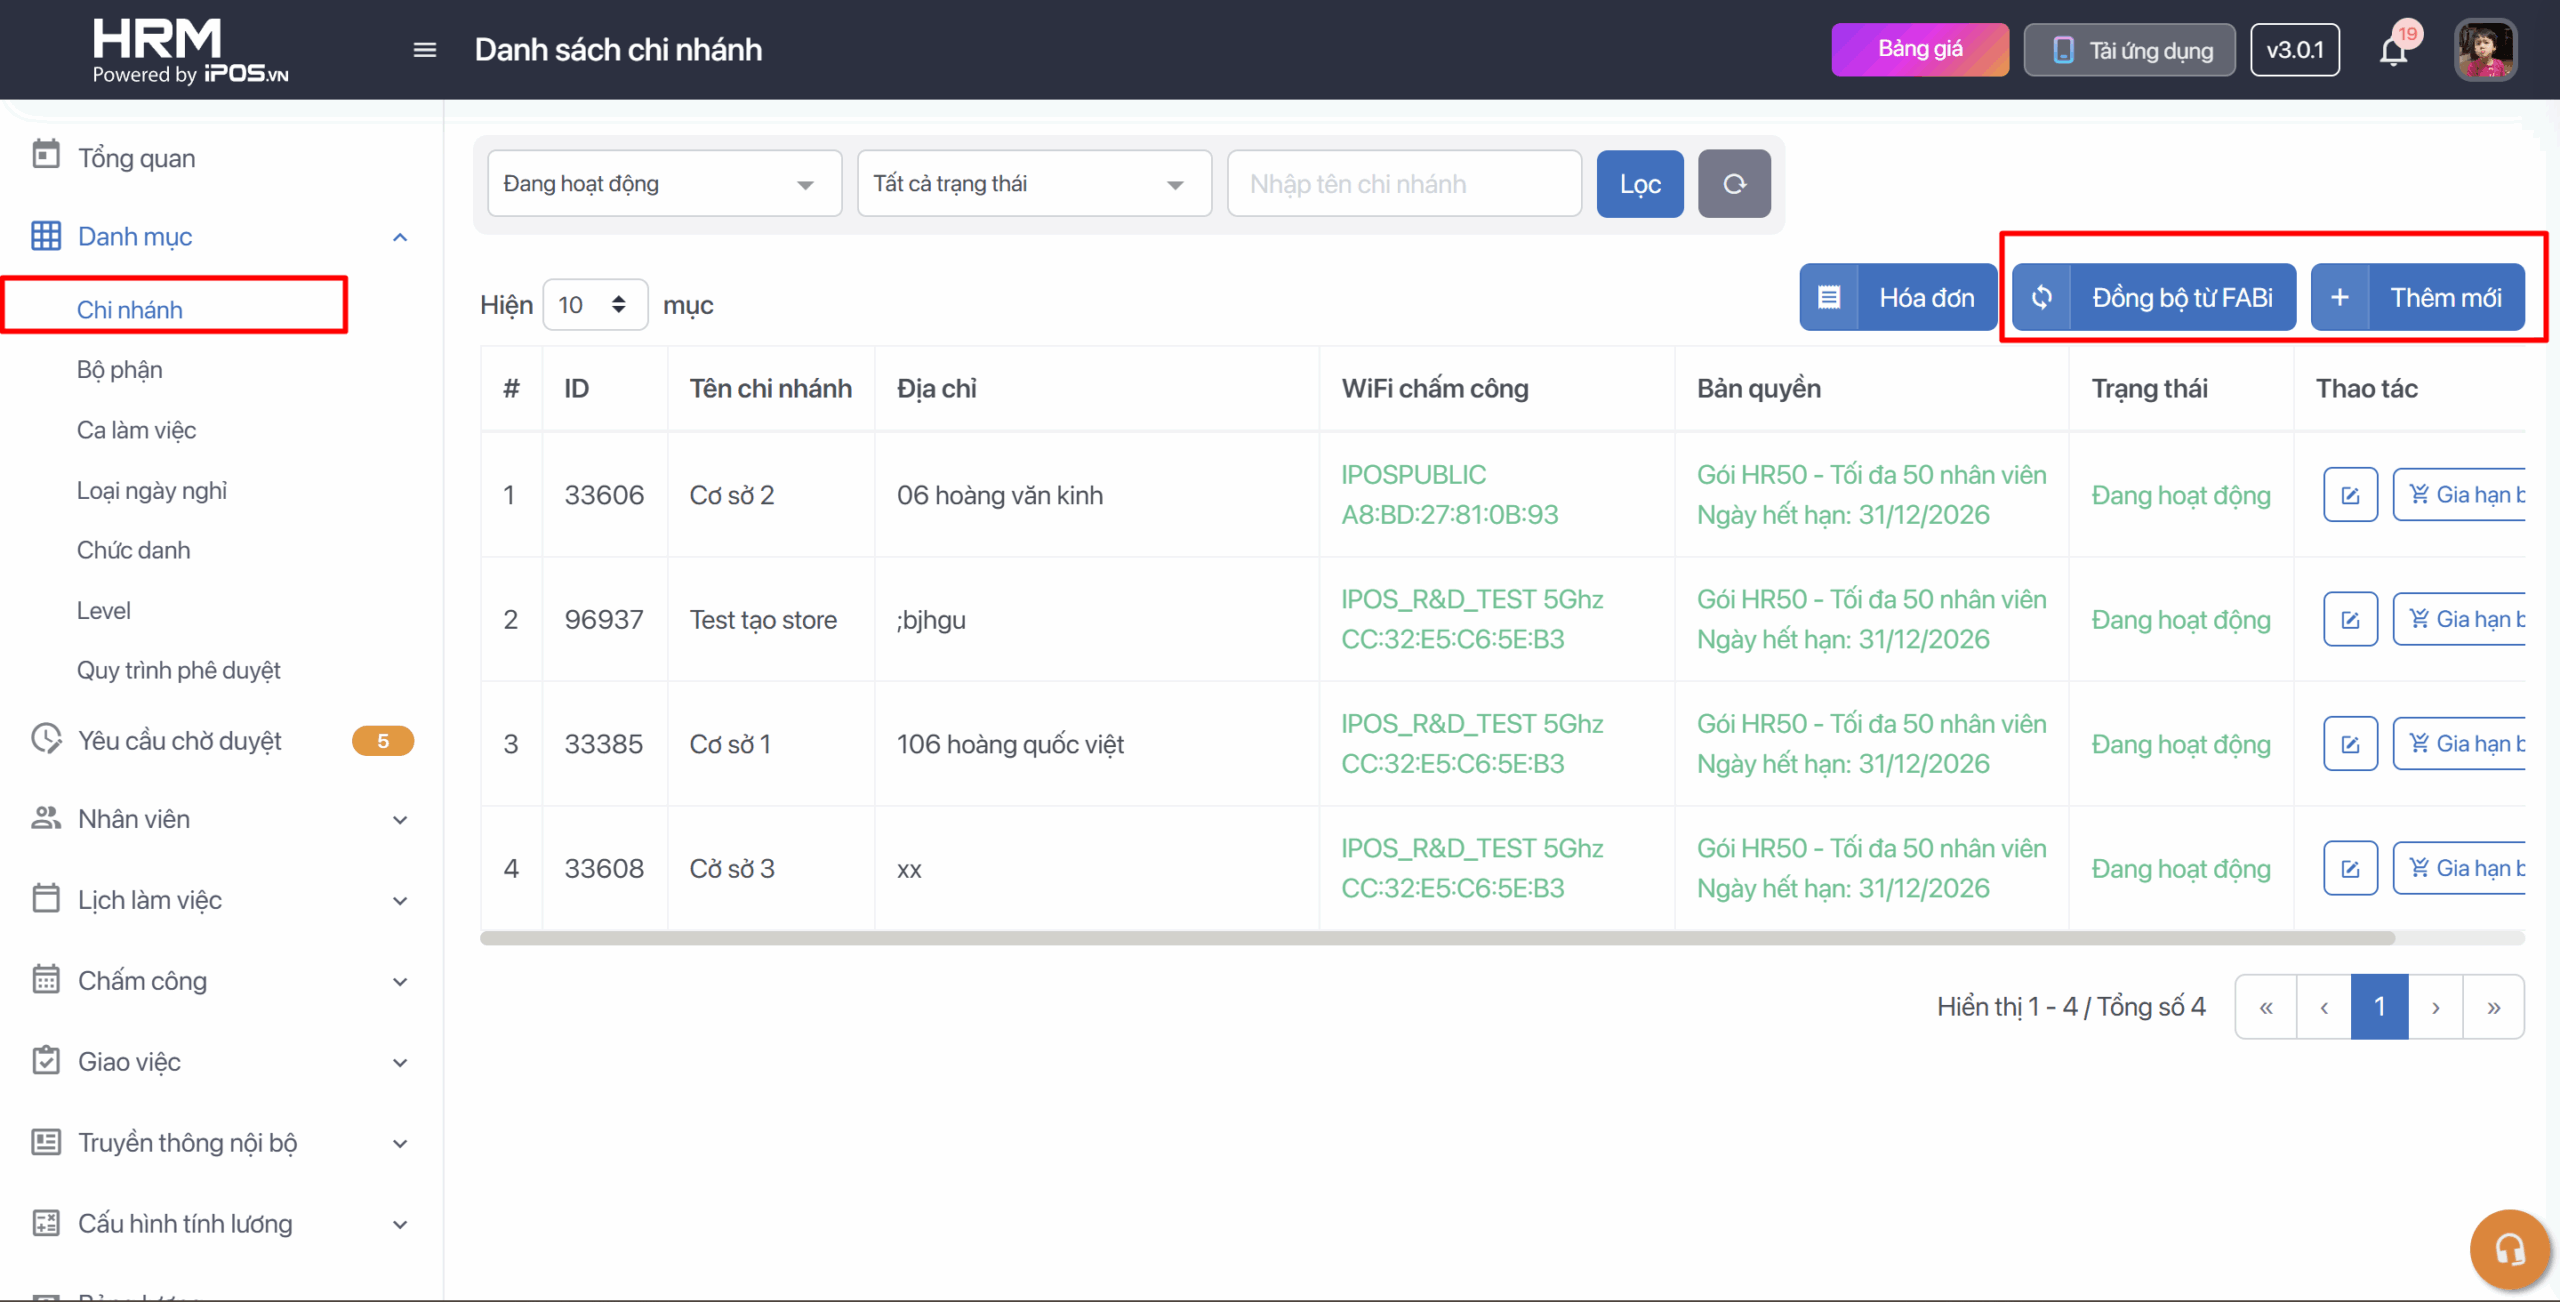Change items-per-page selector showing 10

[x=594, y=305]
